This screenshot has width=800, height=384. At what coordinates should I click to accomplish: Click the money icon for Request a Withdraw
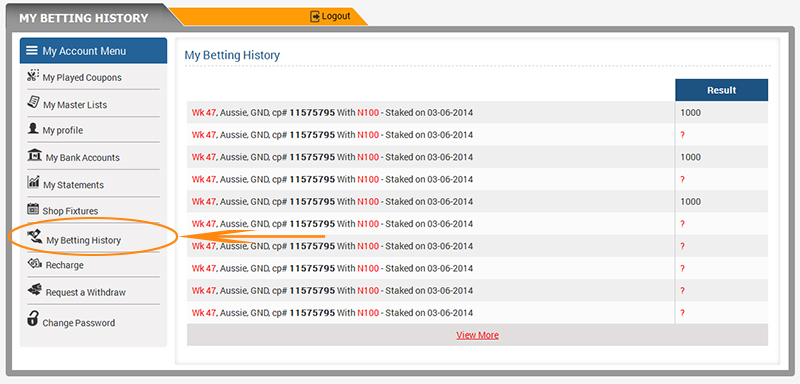tap(34, 291)
